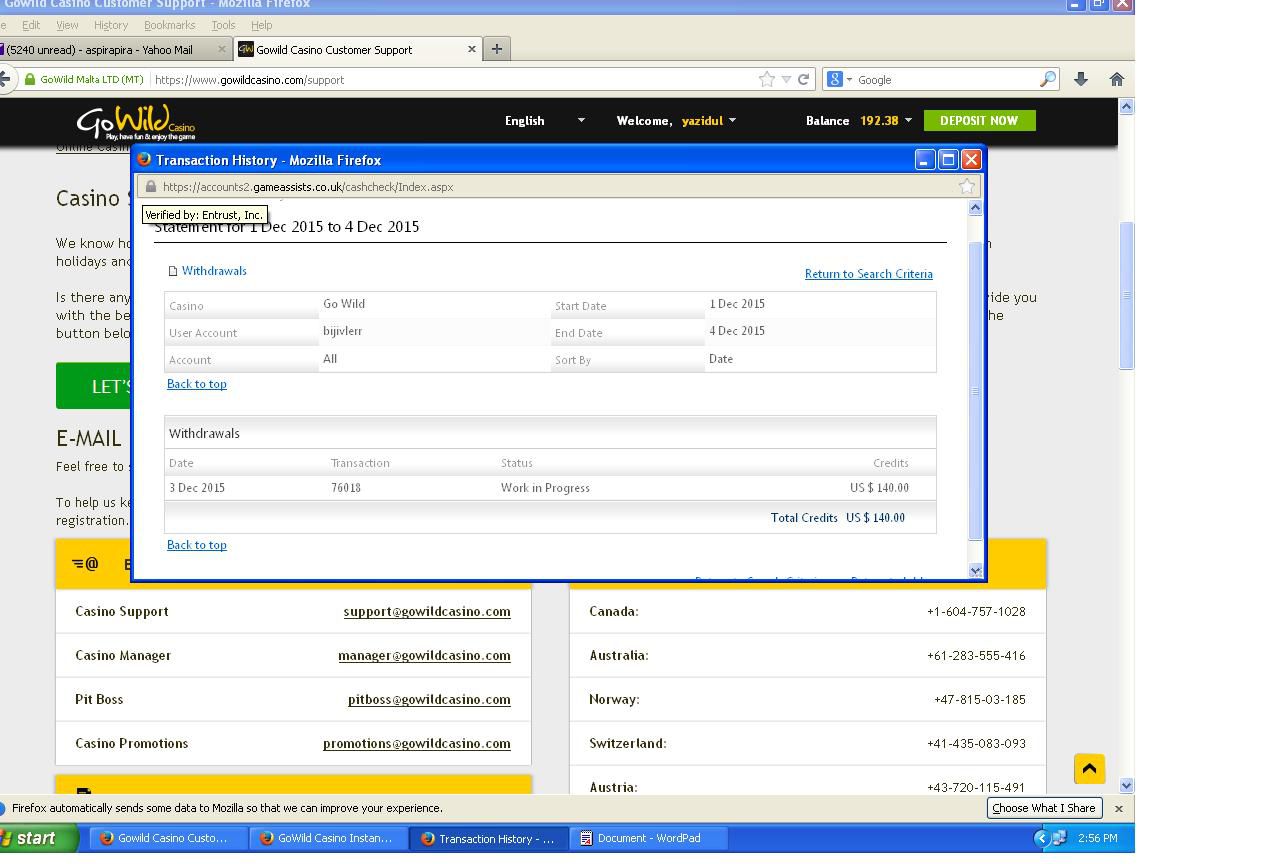
Task: Click the GoWild Casino logo
Action: tap(136, 123)
